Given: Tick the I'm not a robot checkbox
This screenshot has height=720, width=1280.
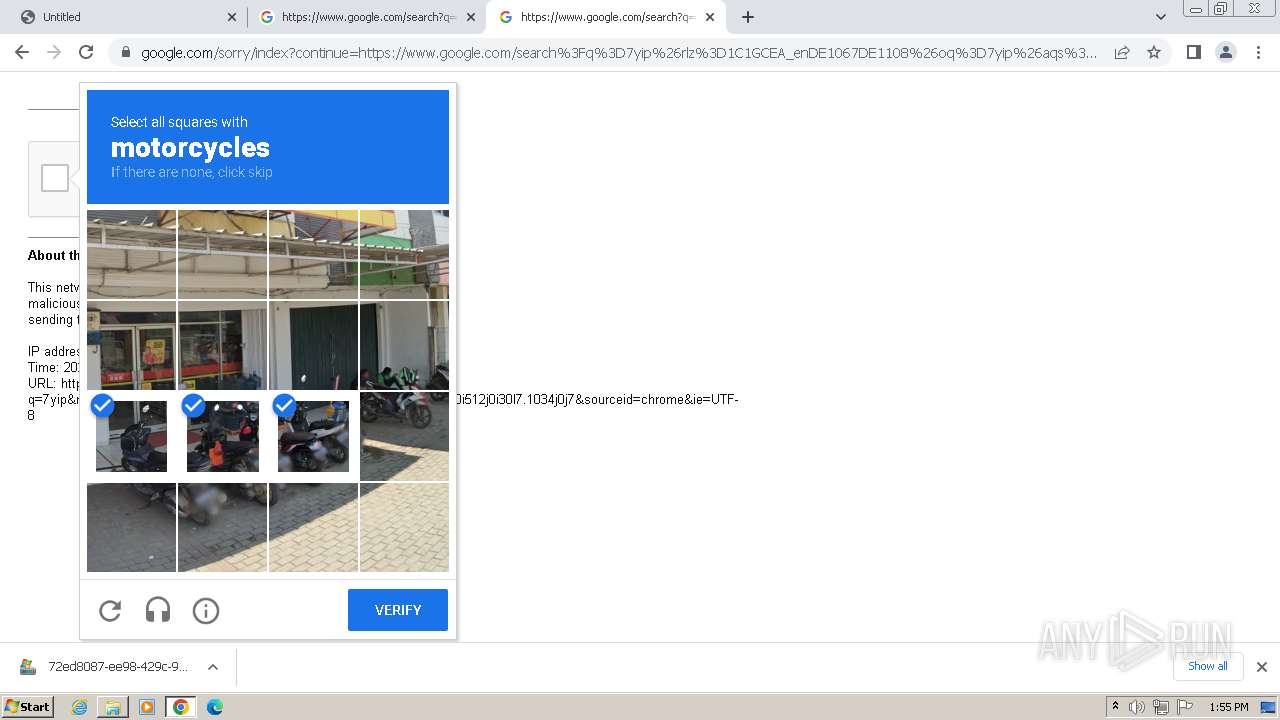Looking at the screenshot, I should [55, 178].
